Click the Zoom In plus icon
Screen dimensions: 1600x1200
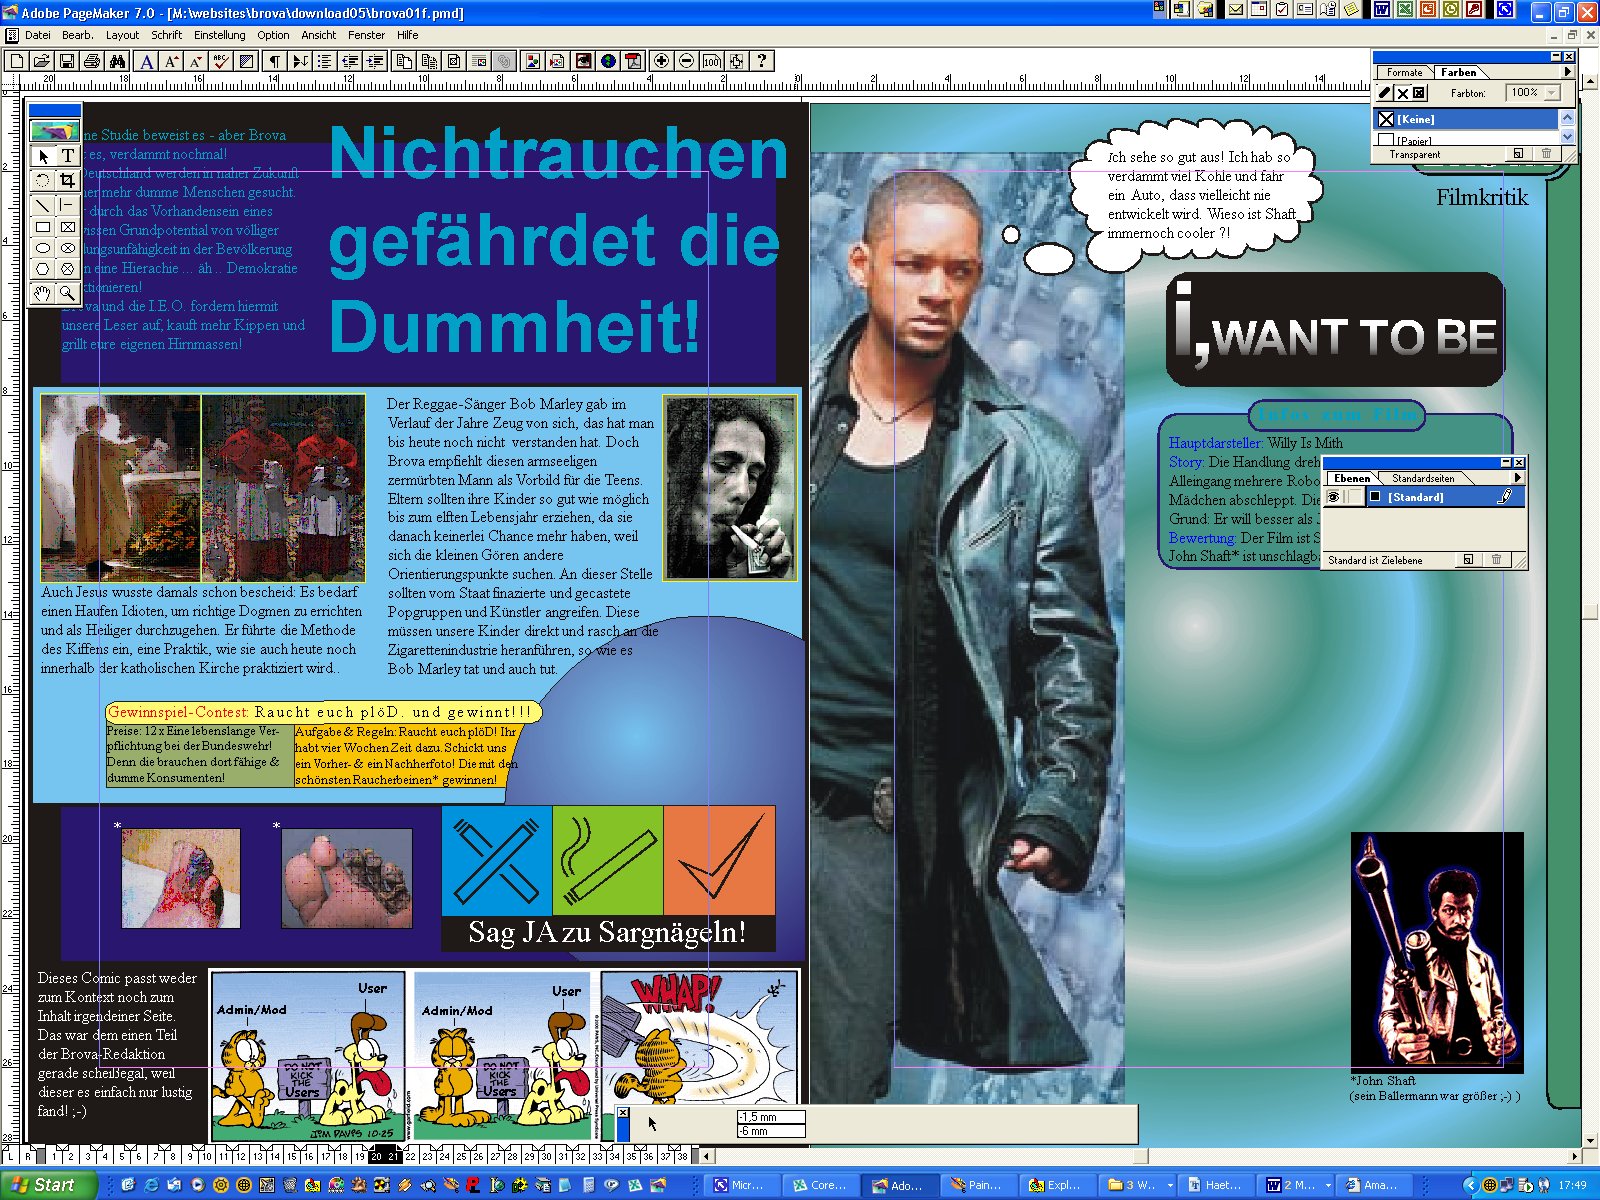click(x=661, y=61)
